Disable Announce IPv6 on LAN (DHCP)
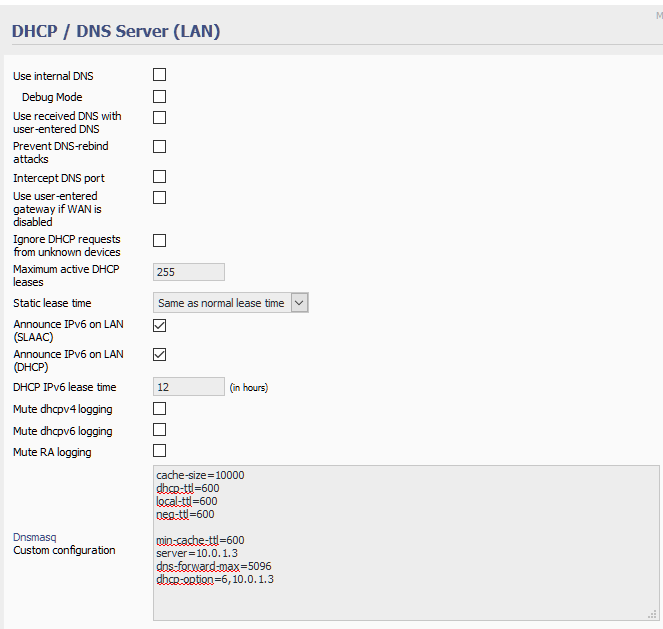 pos(159,354)
